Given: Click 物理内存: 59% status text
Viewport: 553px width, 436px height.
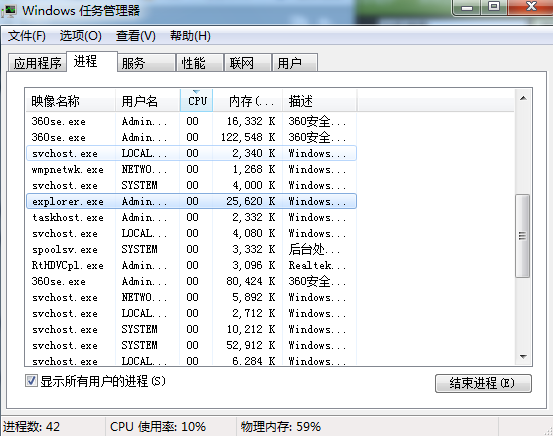Looking at the screenshot, I should tap(281, 427).
